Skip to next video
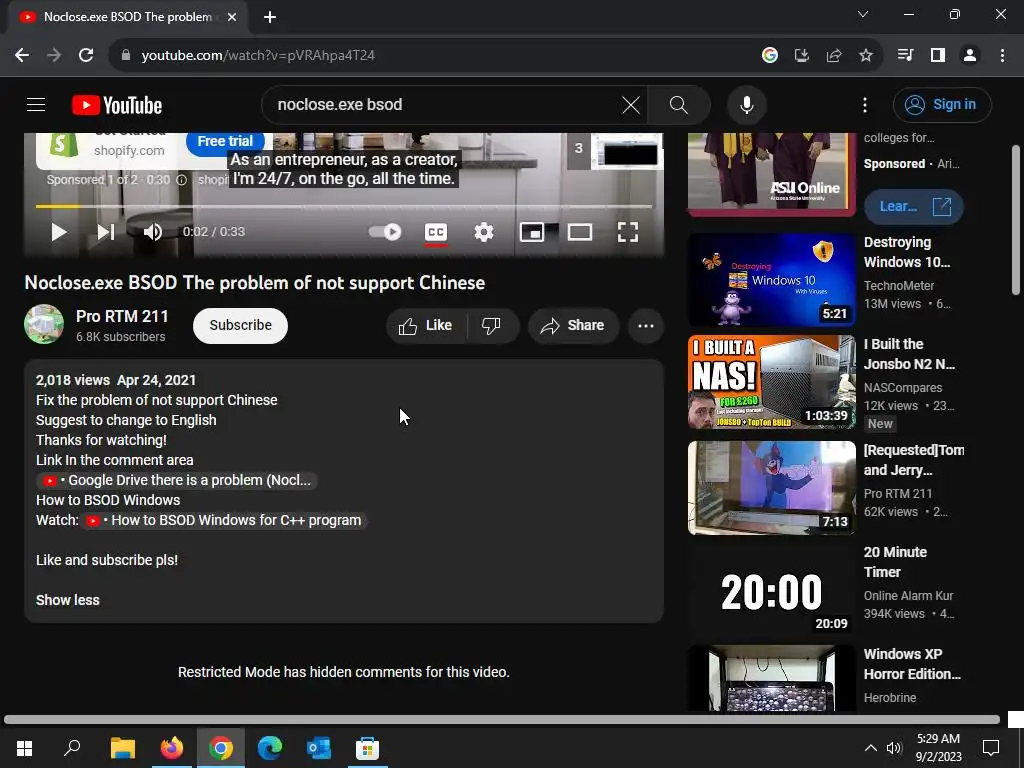1024x768 pixels. tap(106, 232)
